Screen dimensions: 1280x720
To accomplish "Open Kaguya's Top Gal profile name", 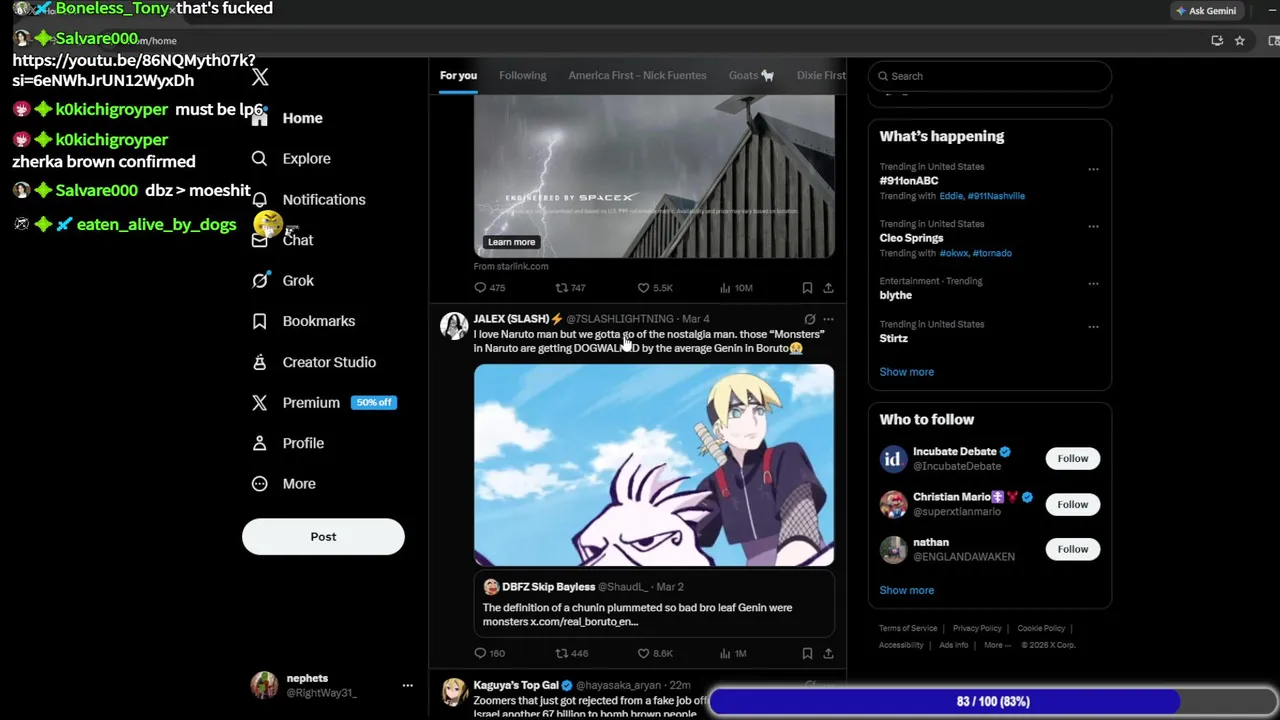I will point(516,685).
